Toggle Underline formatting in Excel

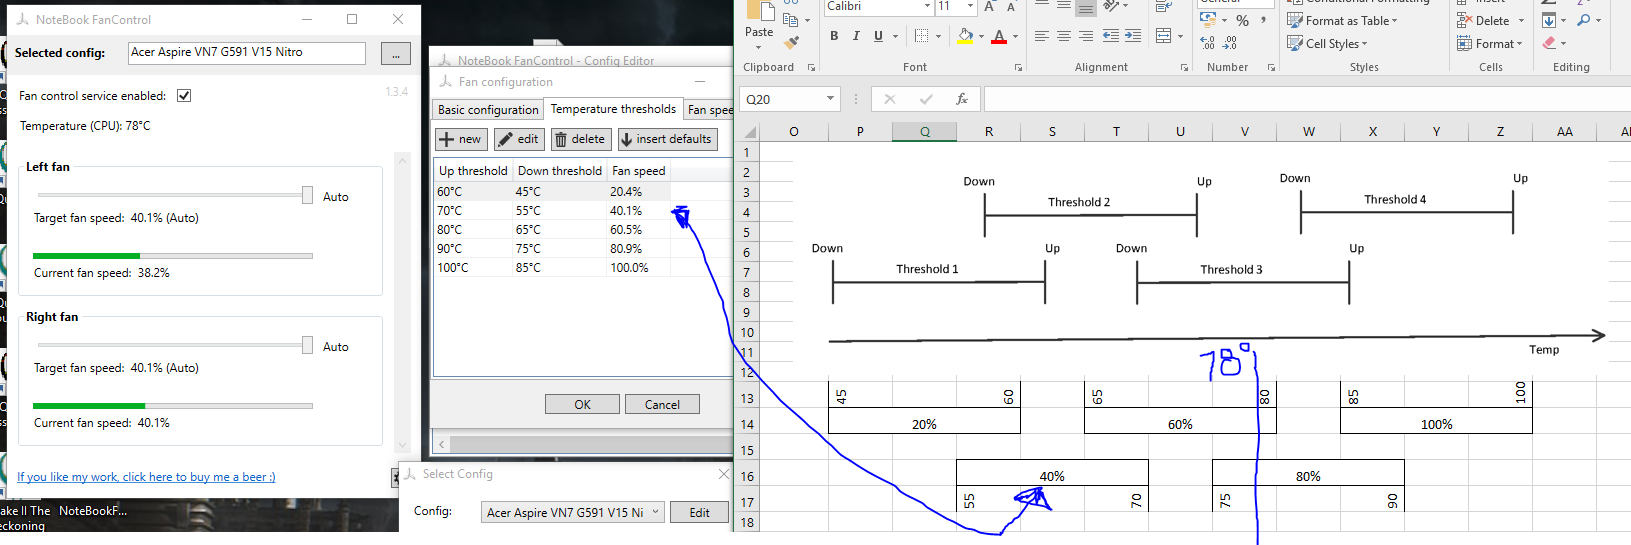point(878,36)
